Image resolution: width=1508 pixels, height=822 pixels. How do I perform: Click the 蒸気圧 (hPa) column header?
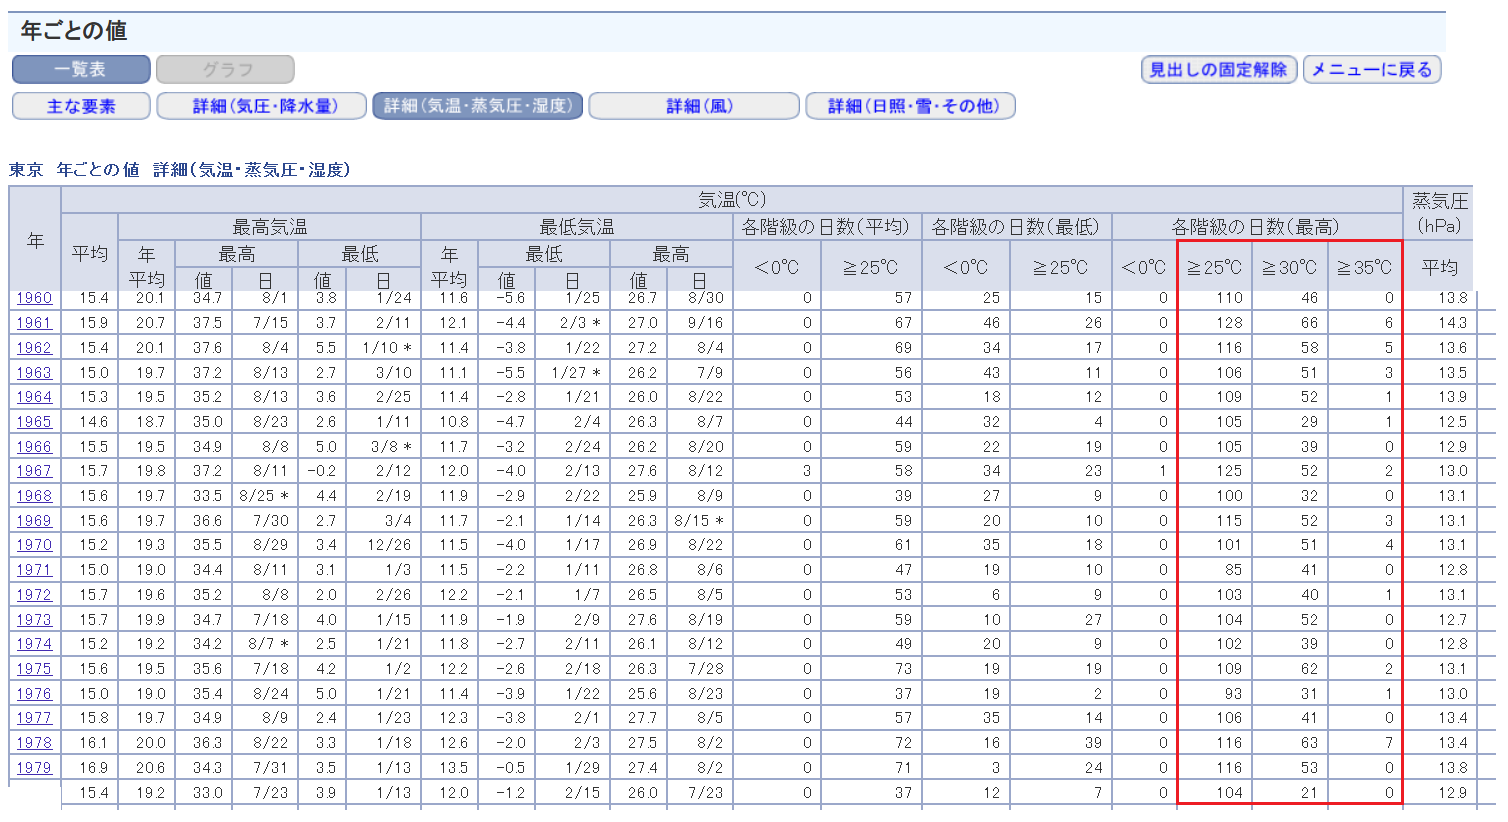pos(1440,213)
